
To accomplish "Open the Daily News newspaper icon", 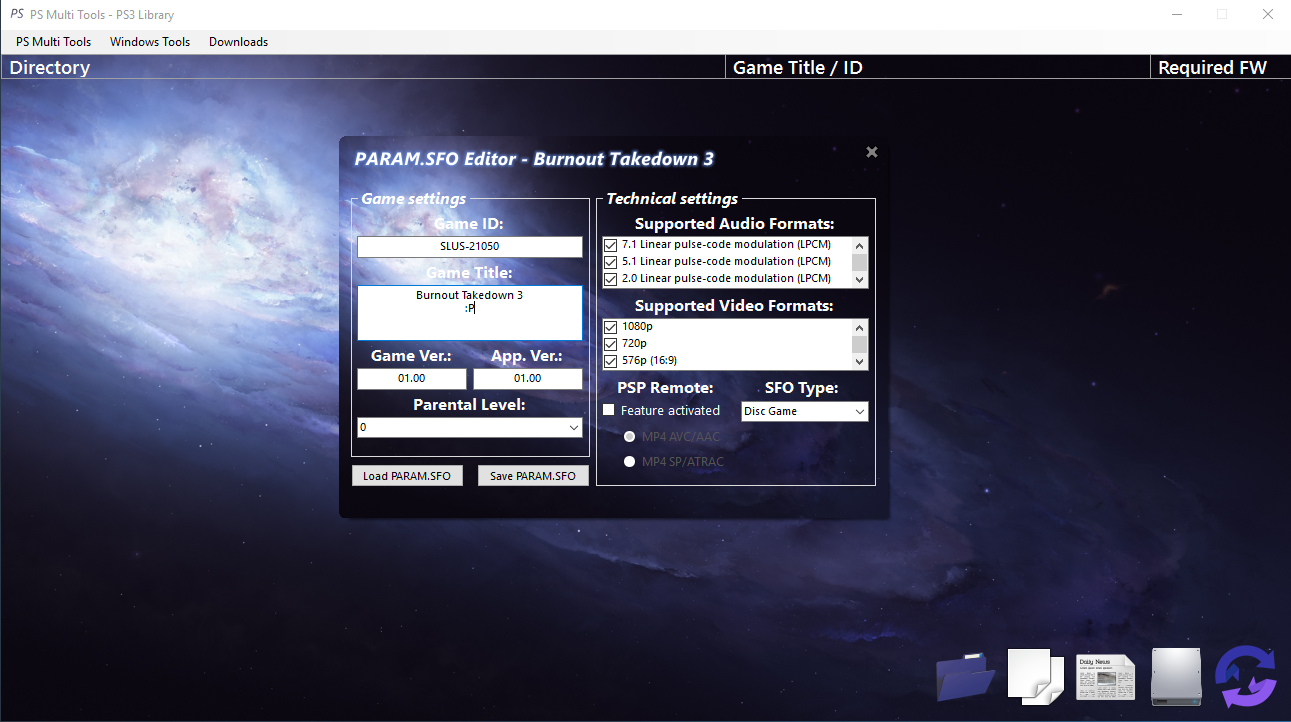I will (x=1105, y=677).
